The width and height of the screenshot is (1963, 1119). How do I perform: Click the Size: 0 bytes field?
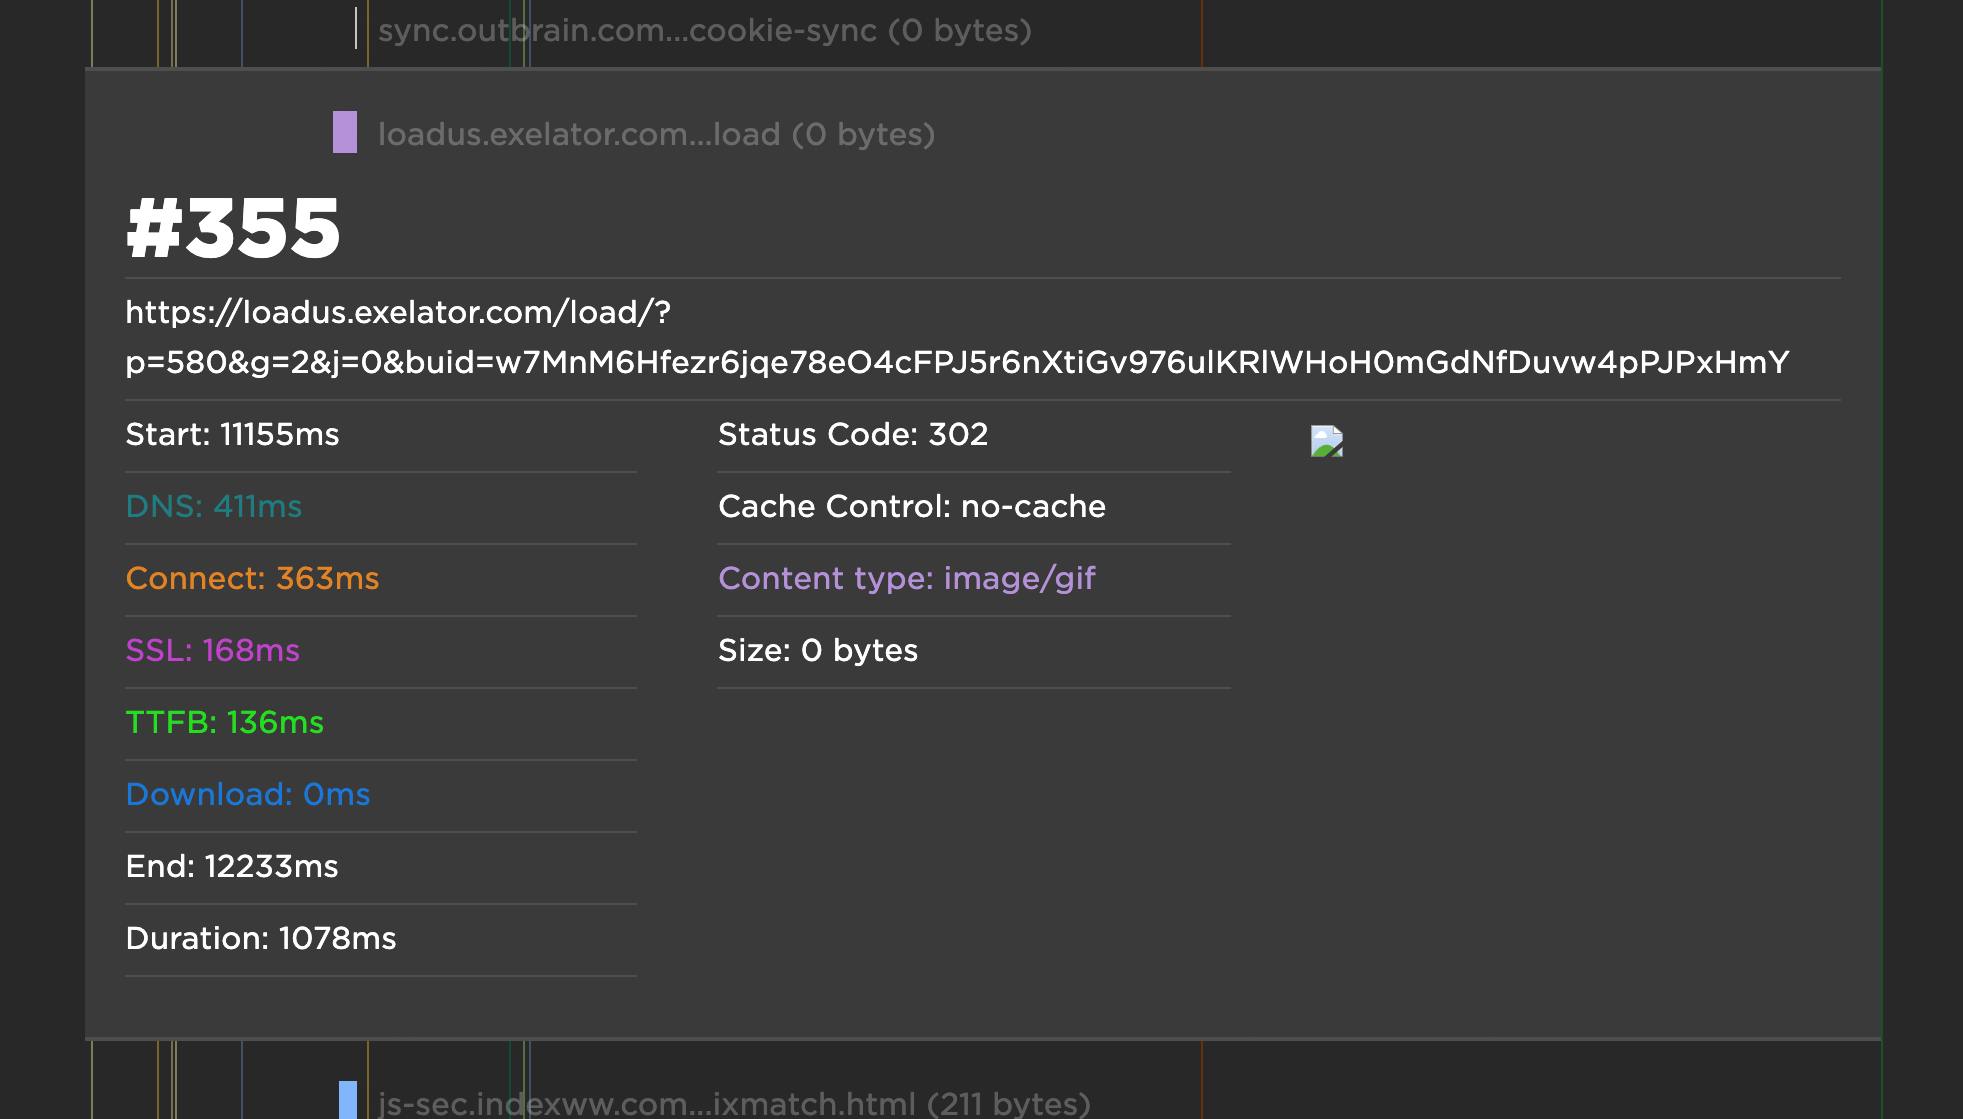coord(817,651)
